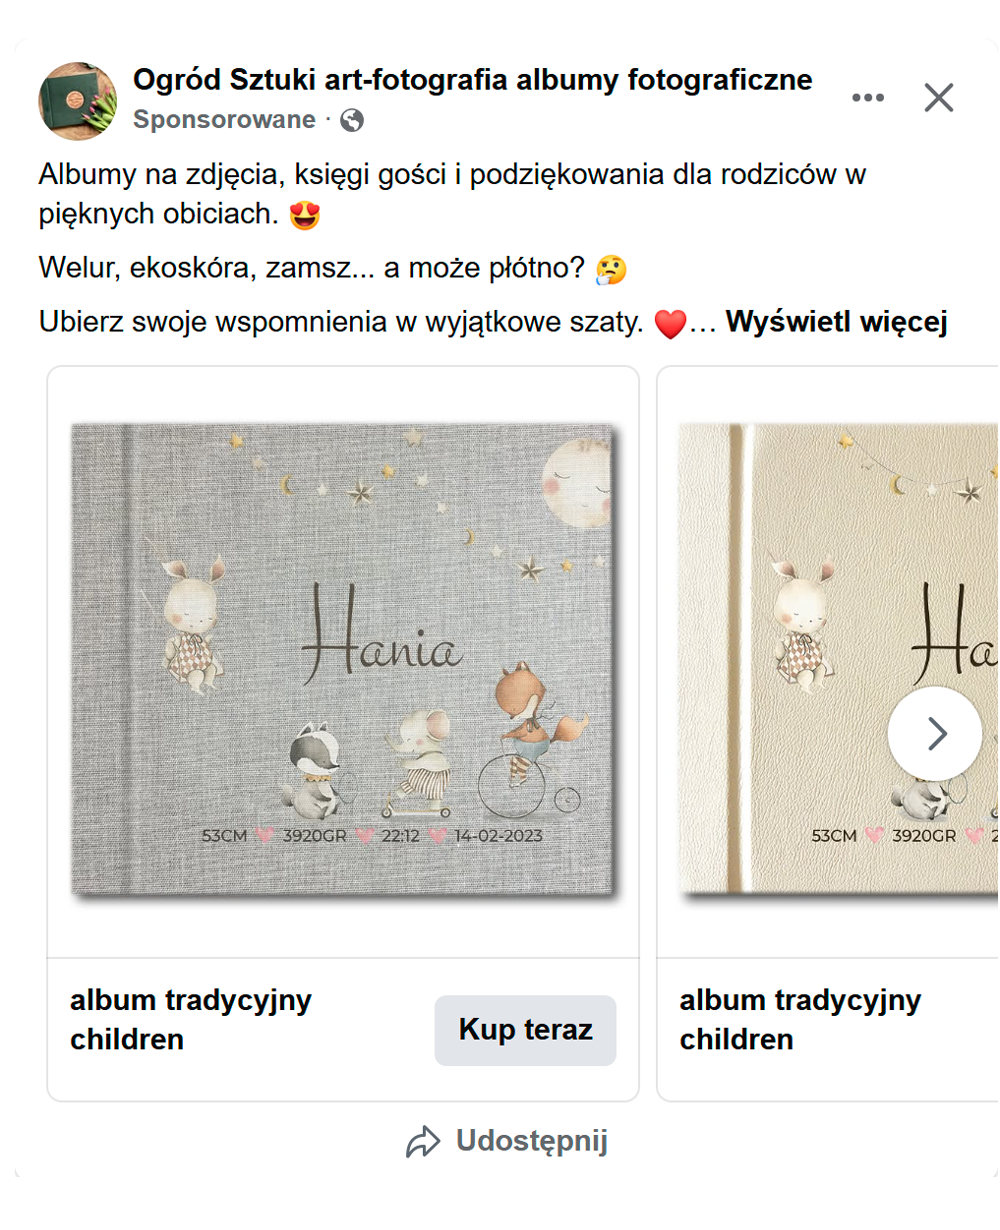Click the globe public audience icon

352,121
